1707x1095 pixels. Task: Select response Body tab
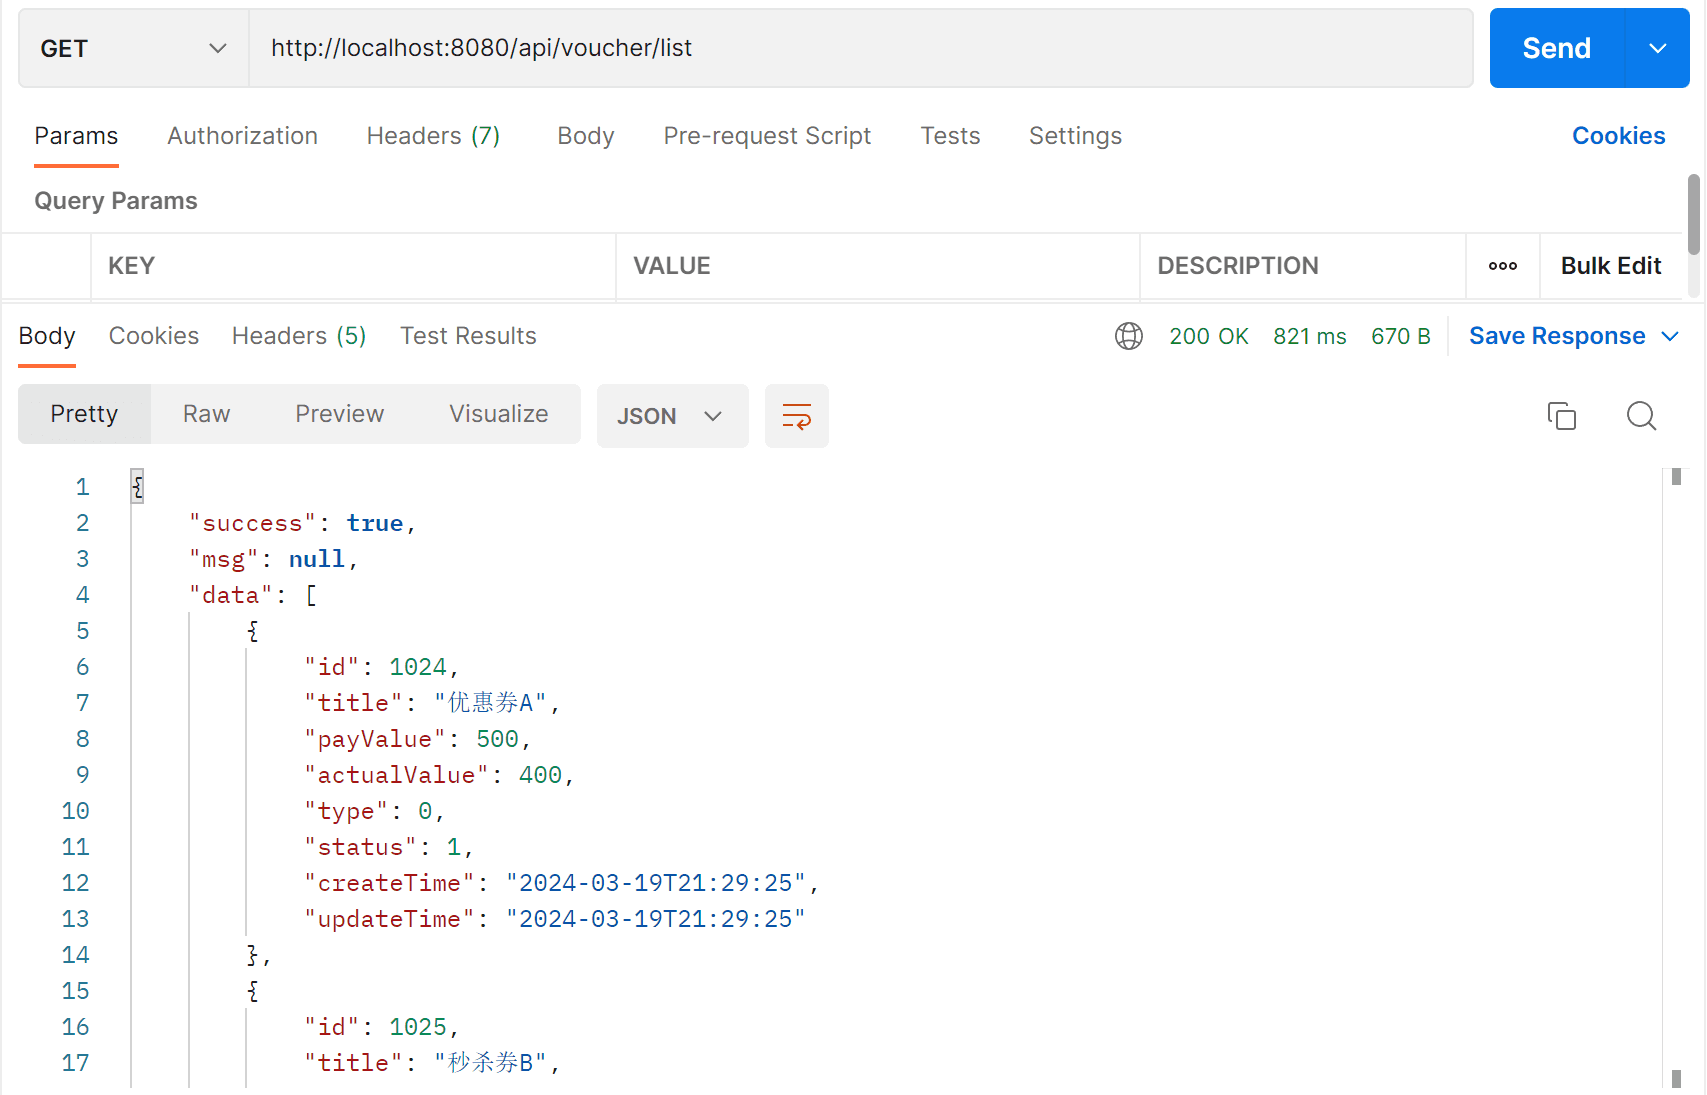pyautogui.click(x=47, y=336)
